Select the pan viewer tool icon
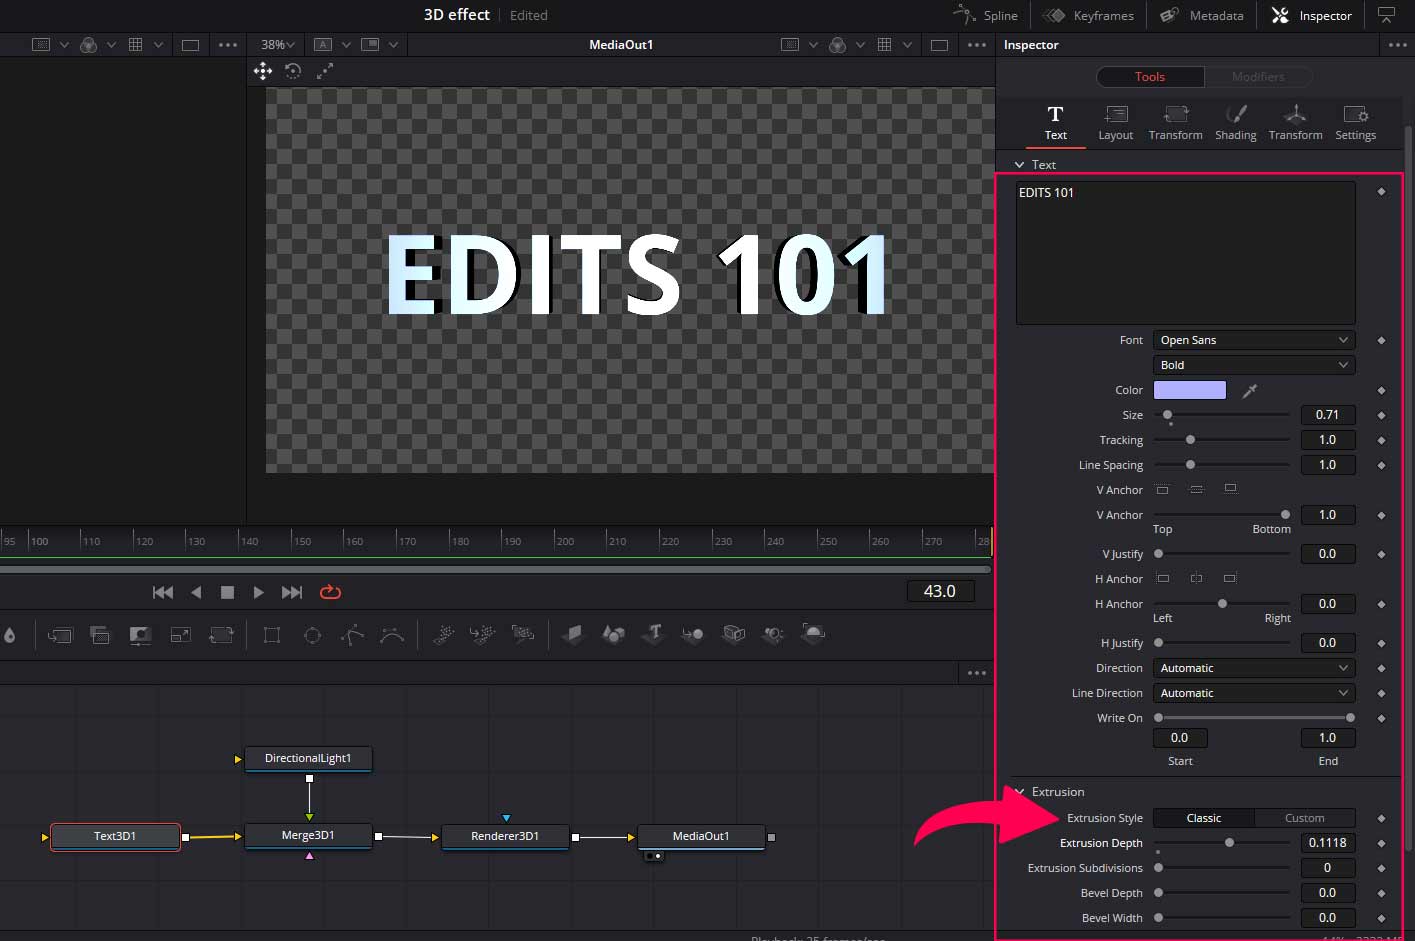The height and width of the screenshot is (941, 1415). click(x=263, y=70)
